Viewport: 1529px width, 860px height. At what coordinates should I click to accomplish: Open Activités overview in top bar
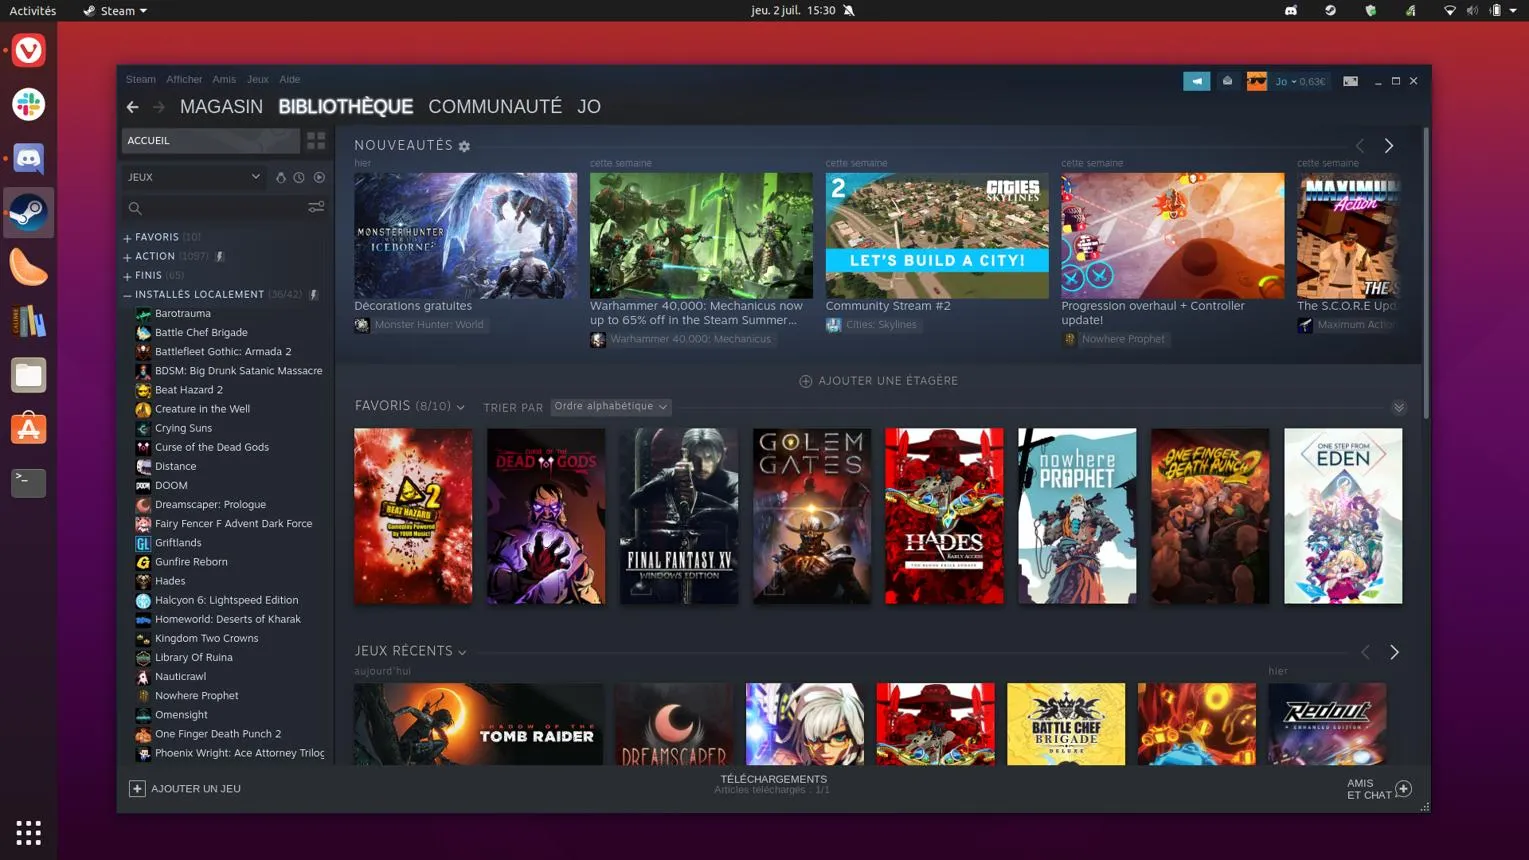pyautogui.click(x=33, y=10)
